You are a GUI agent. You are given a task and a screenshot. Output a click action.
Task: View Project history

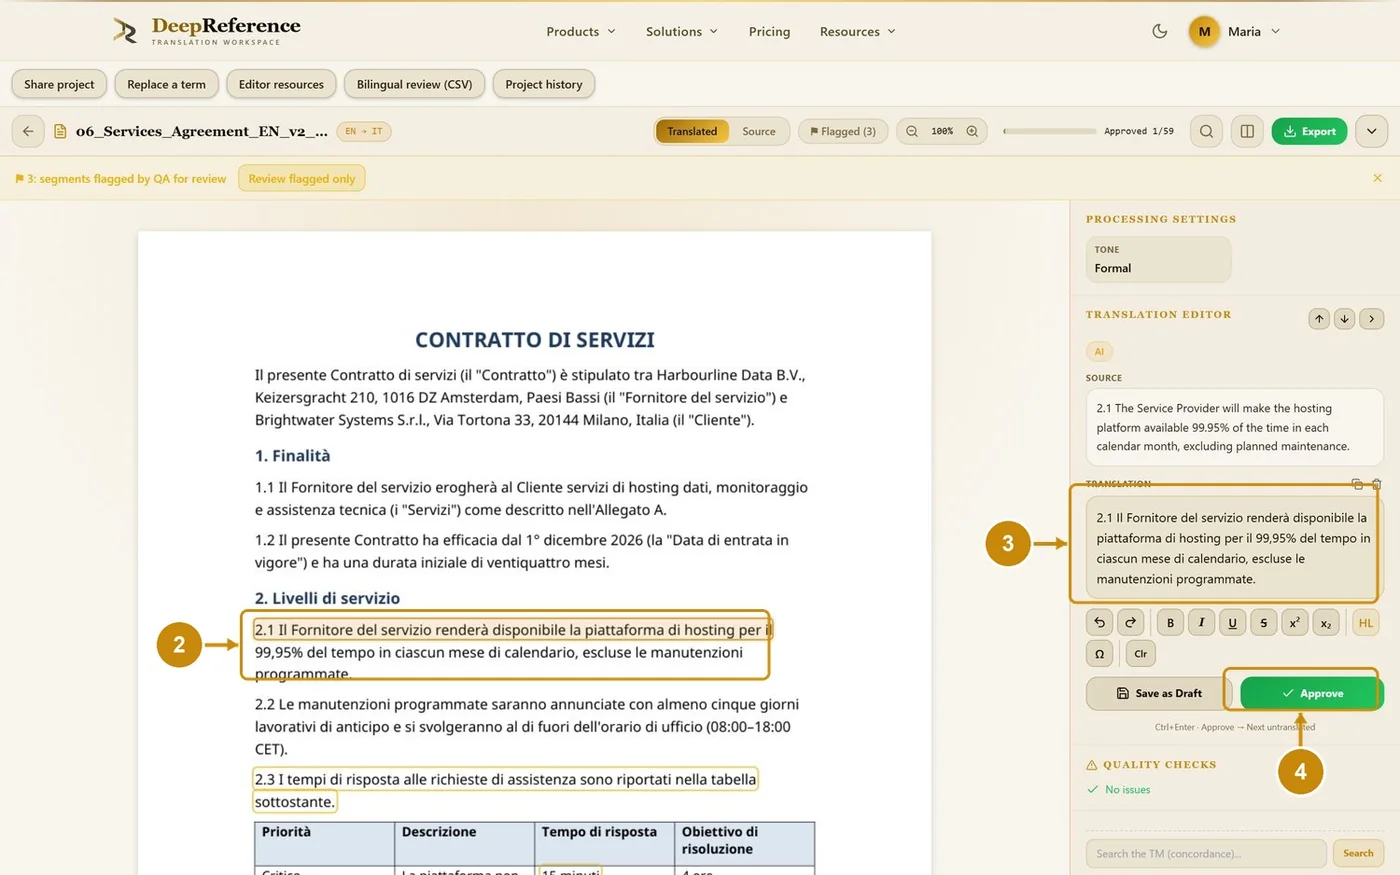pyautogui.click(x=544, y=84)
